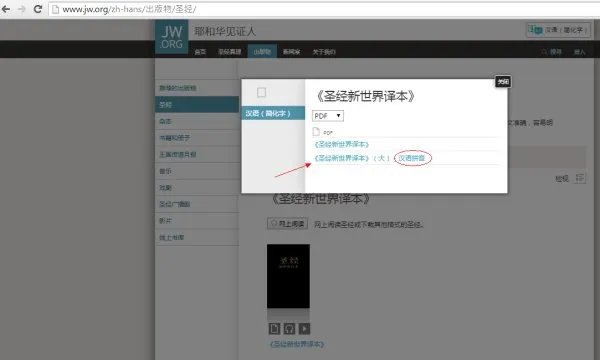This screenshot has width=600, height=360.
Task: Open 新增的出版物 in the sidebar
Action: tap(197, 88)
